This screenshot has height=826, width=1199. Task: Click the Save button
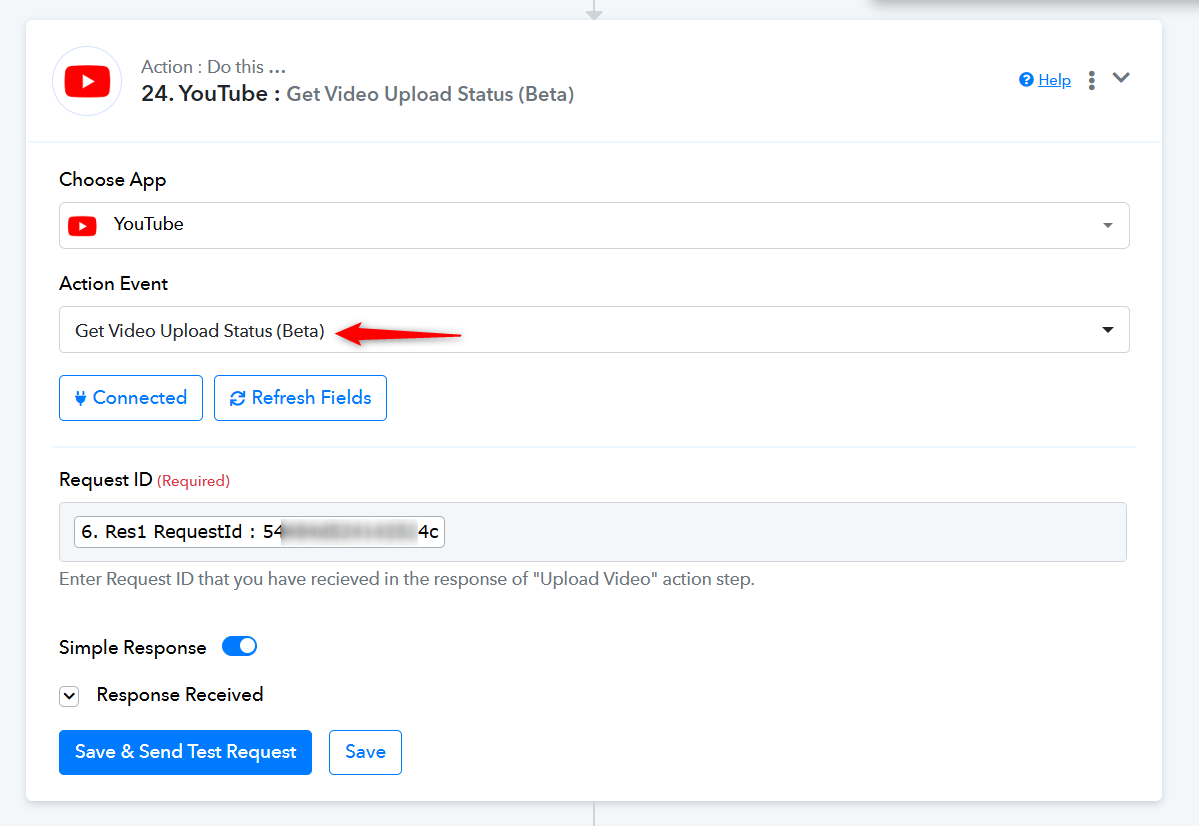point(366,753)
